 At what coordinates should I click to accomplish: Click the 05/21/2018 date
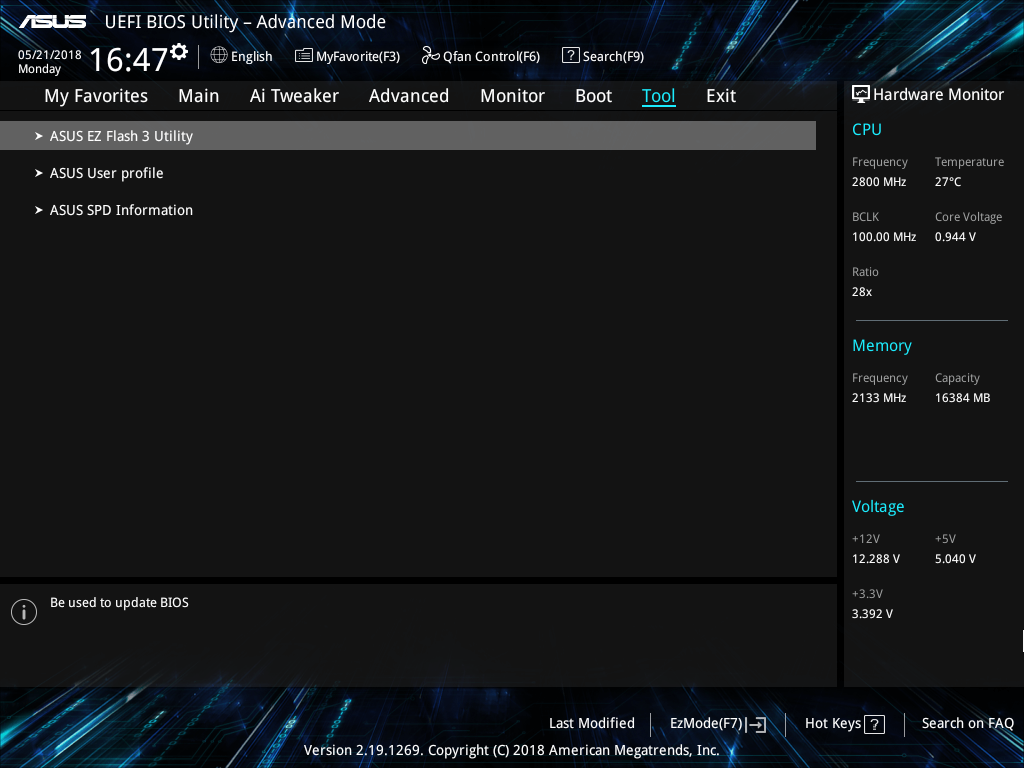point(50,55)
